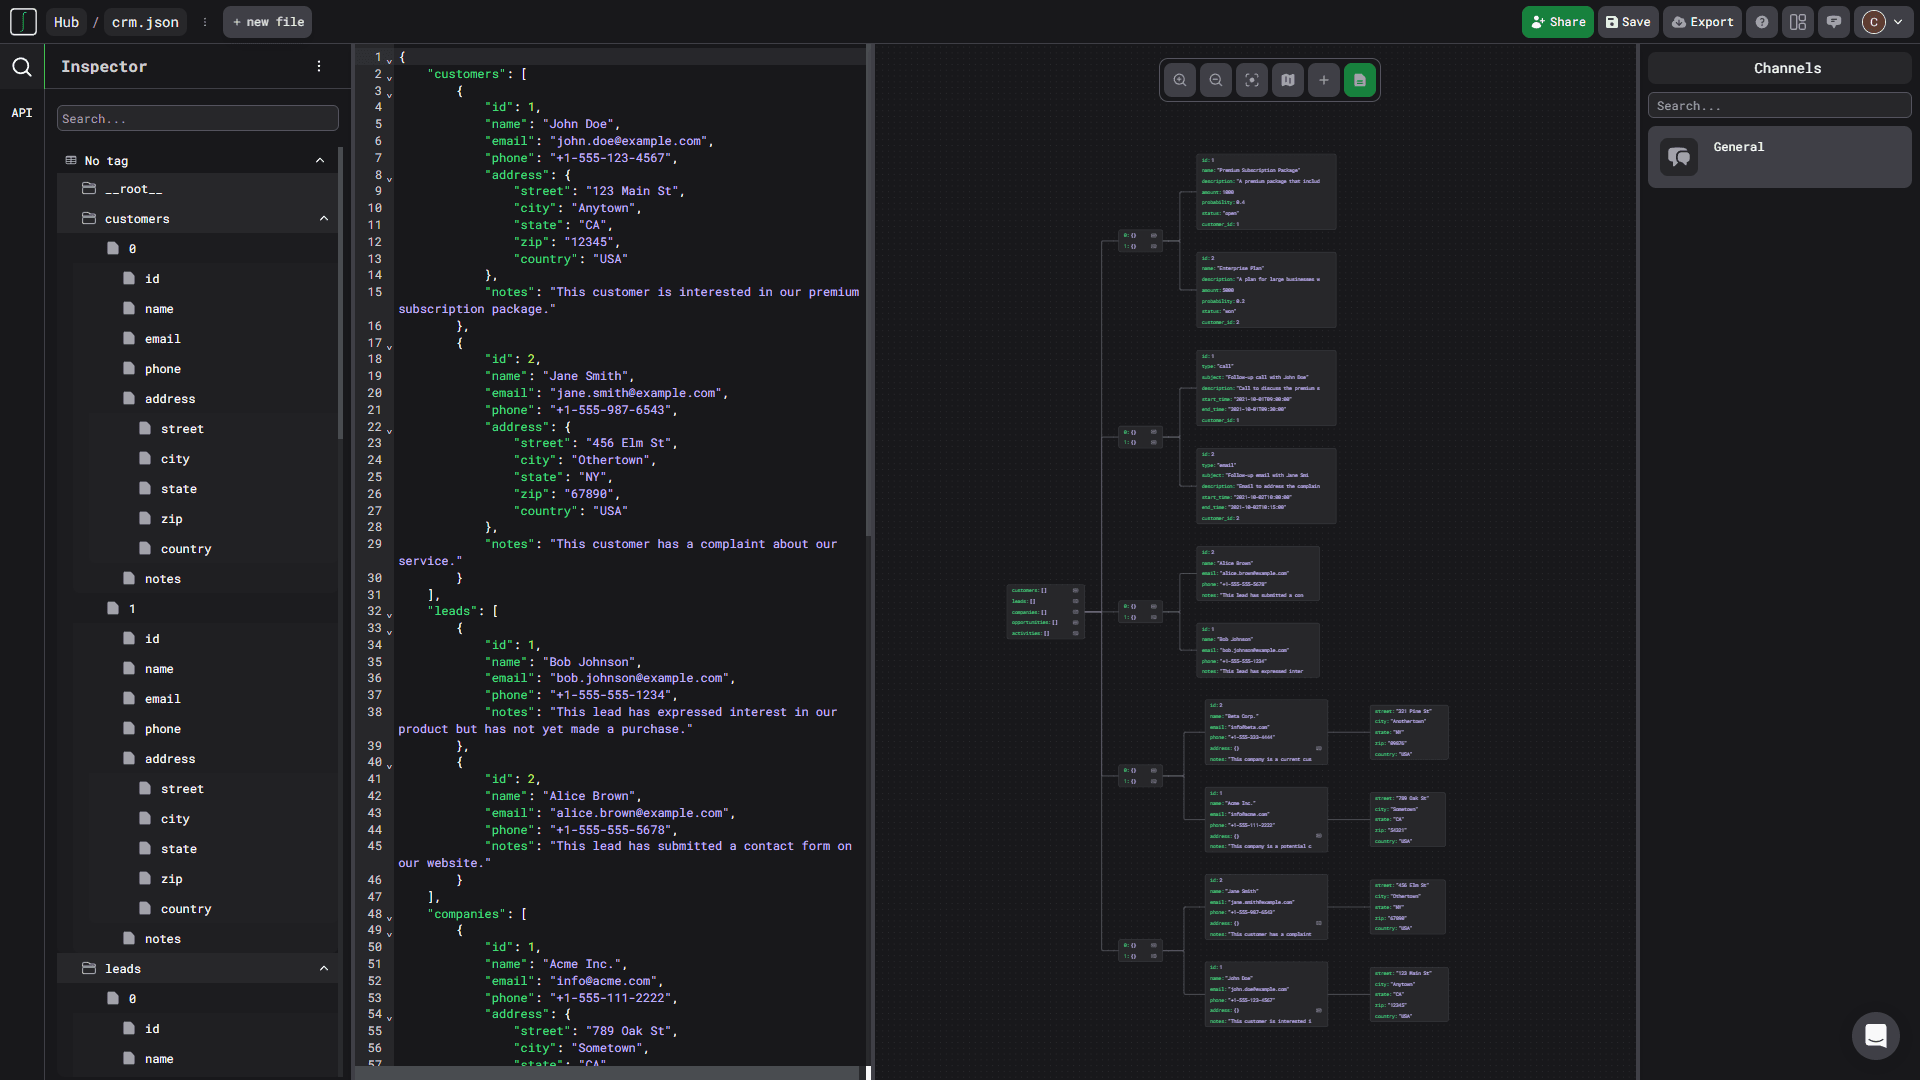Click the Export button
Image resolution: width=1920 pixels, height=1080 pixels.
1702,22
